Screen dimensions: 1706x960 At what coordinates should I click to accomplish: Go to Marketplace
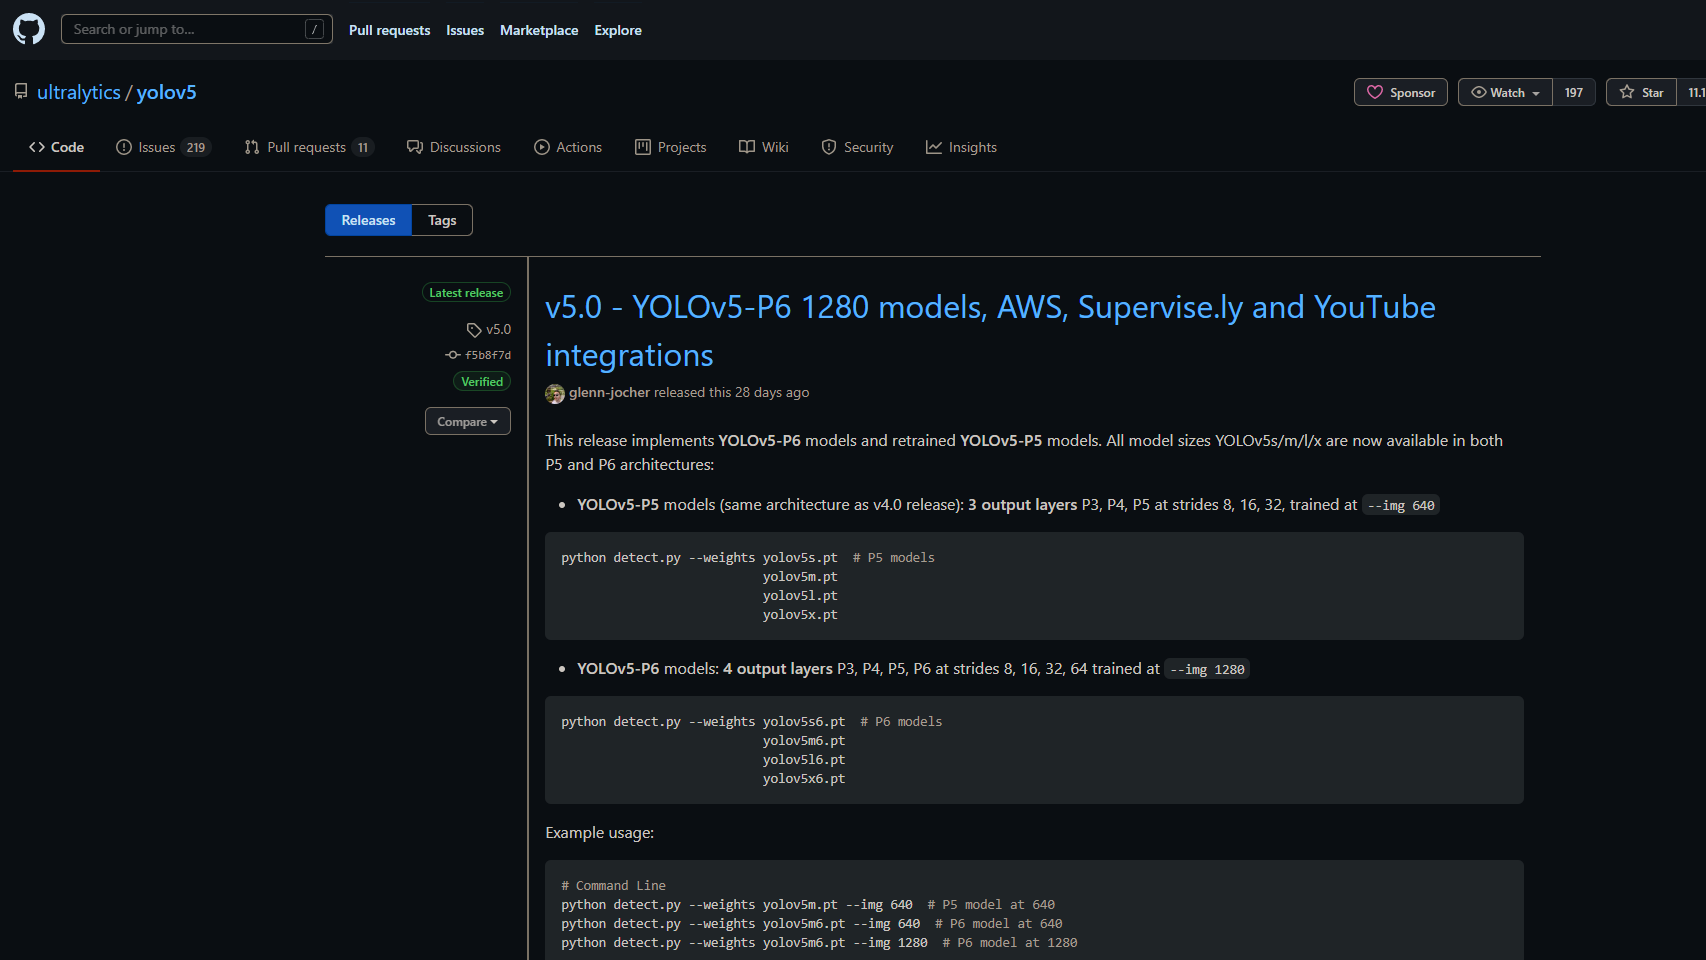coord(539,30)
